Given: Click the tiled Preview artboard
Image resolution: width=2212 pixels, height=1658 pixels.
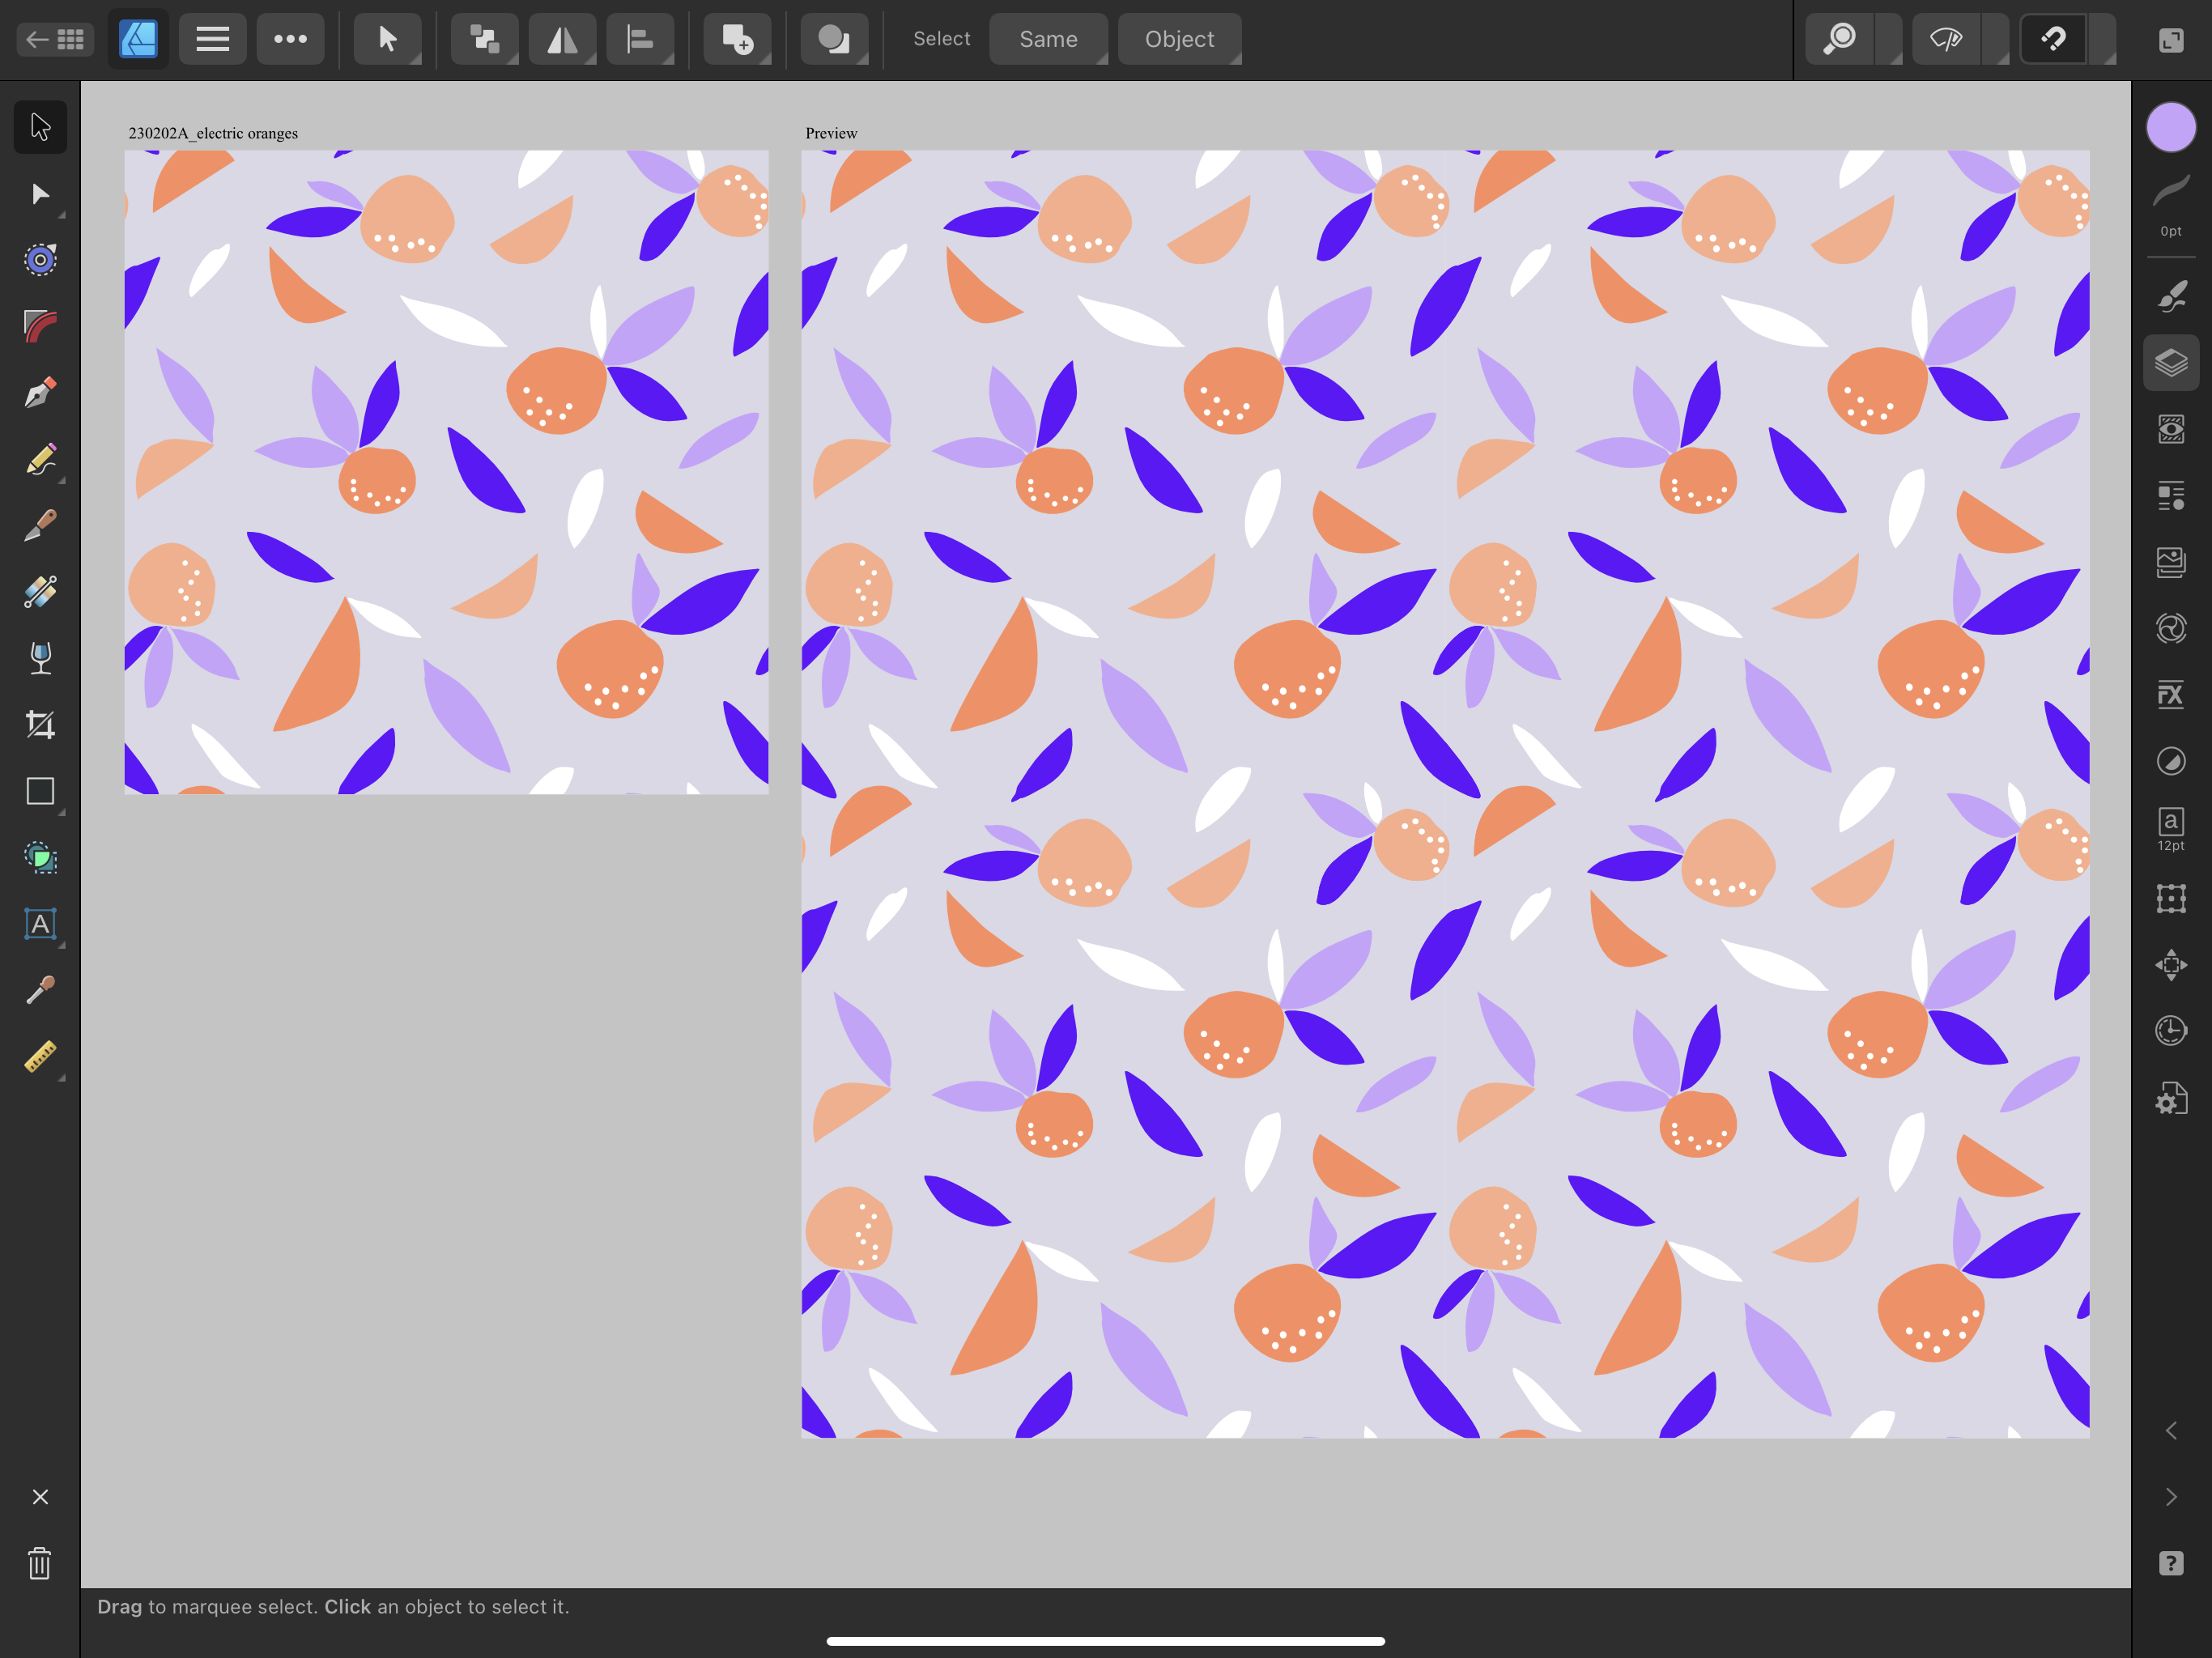Looking at the screenshot, I should [1445, 794].
